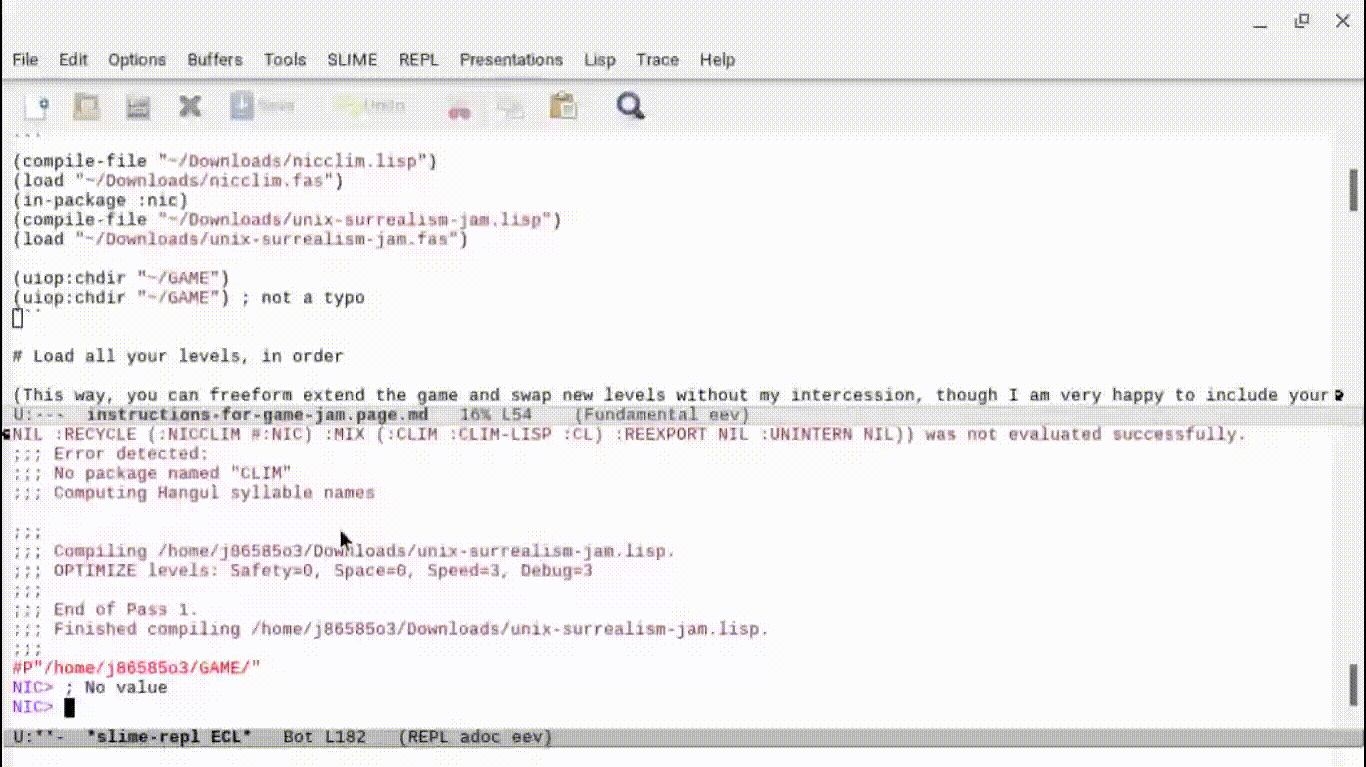This screenshot has height=767, width=1366.
Task: Close buffer with the X toolbar icon
Action: click(x=190, y=106)
